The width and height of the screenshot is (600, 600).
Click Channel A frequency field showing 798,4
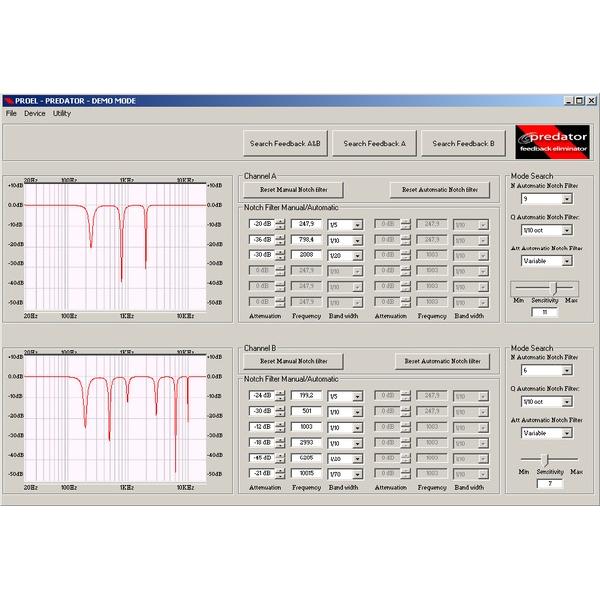click(x=305, y=239)
